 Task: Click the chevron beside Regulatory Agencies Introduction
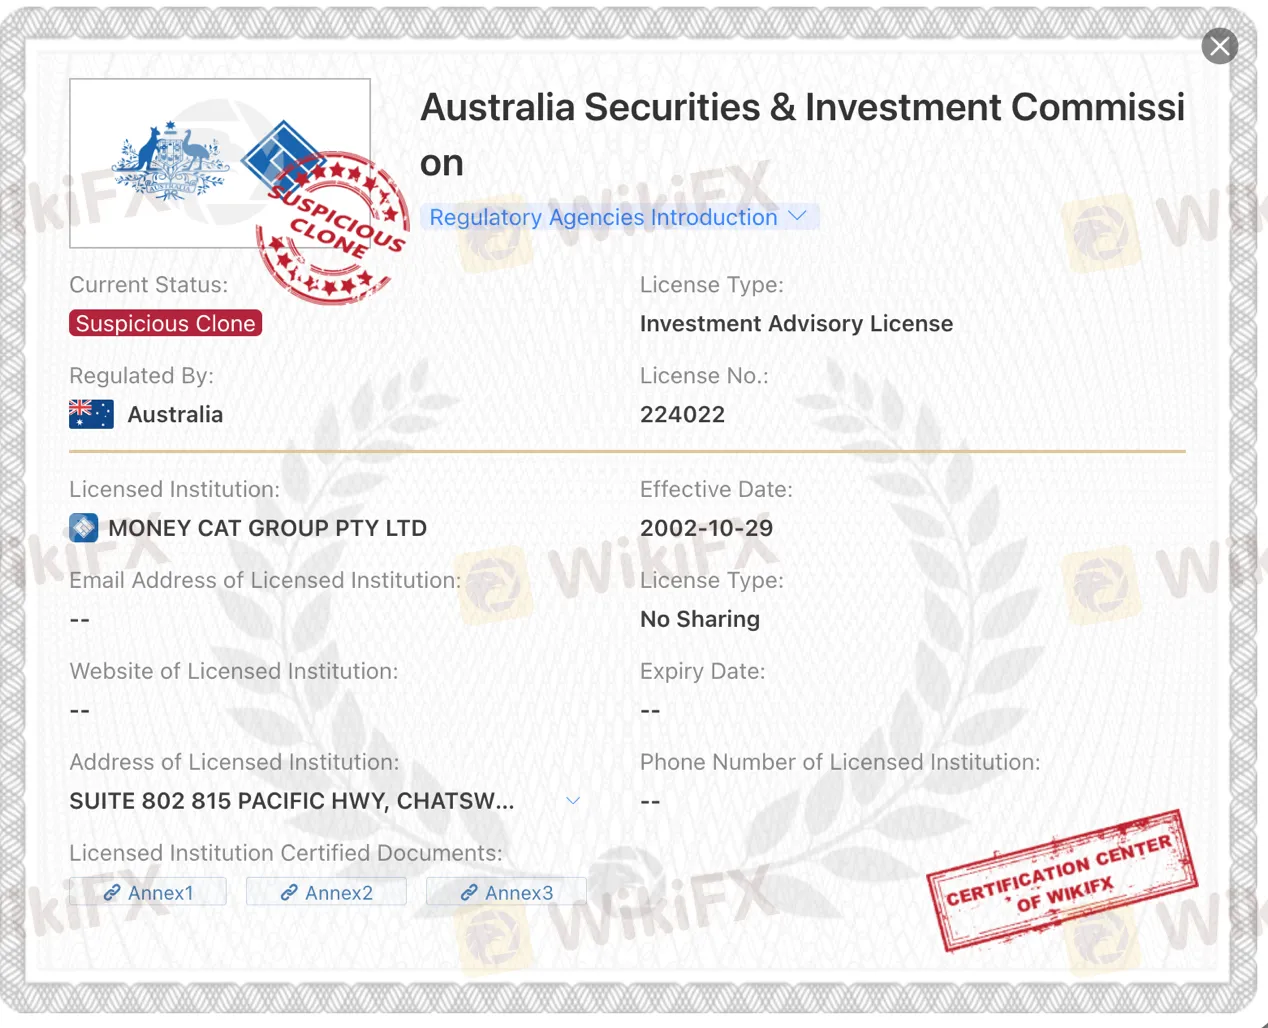point(797,216)
